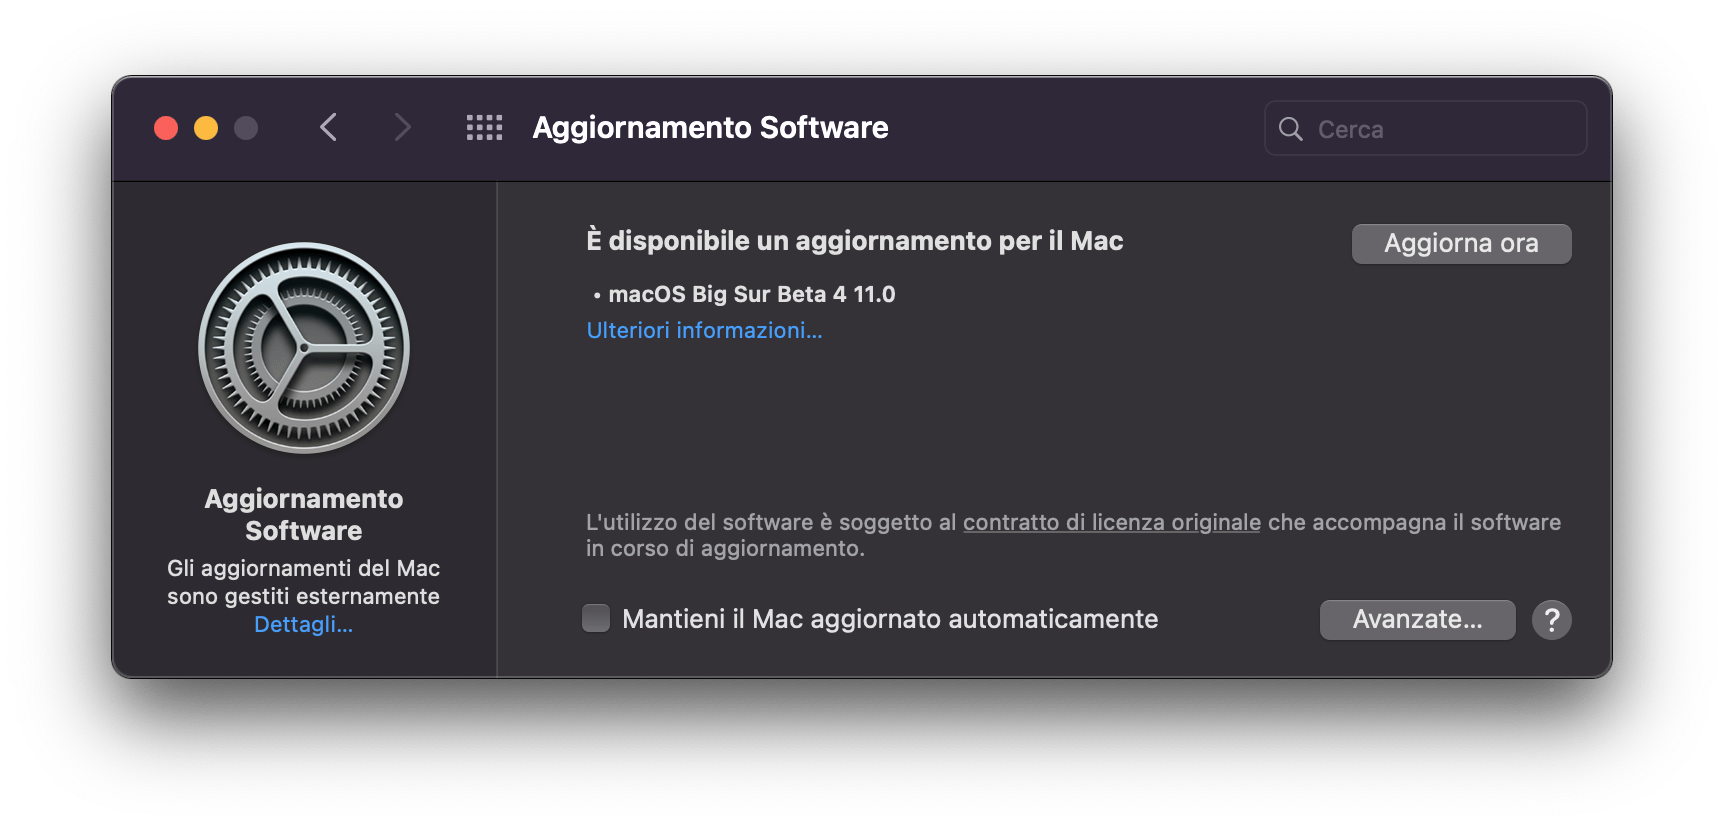Image resolution: width=1724 pixels, height=826 pixels.
Task: Open the Ulteriori informazioni... link
Action: coord(704,330)
